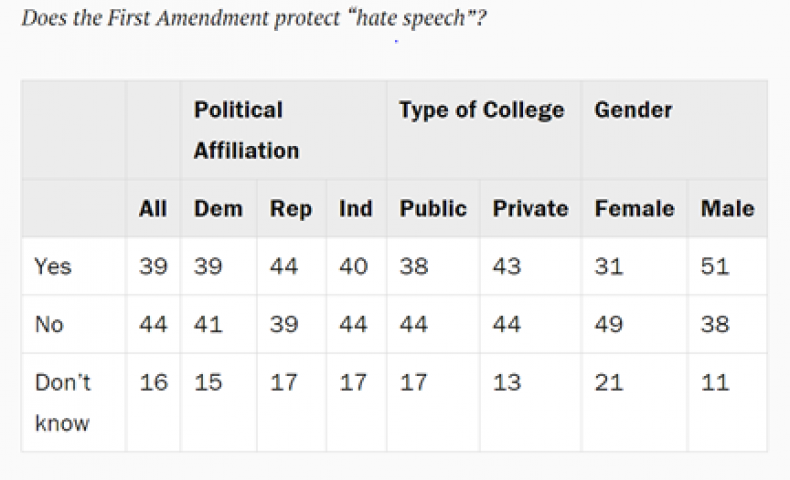Select the Female 'No' value 49
Screen dimensions: 790x480
(x=609, y=324)
